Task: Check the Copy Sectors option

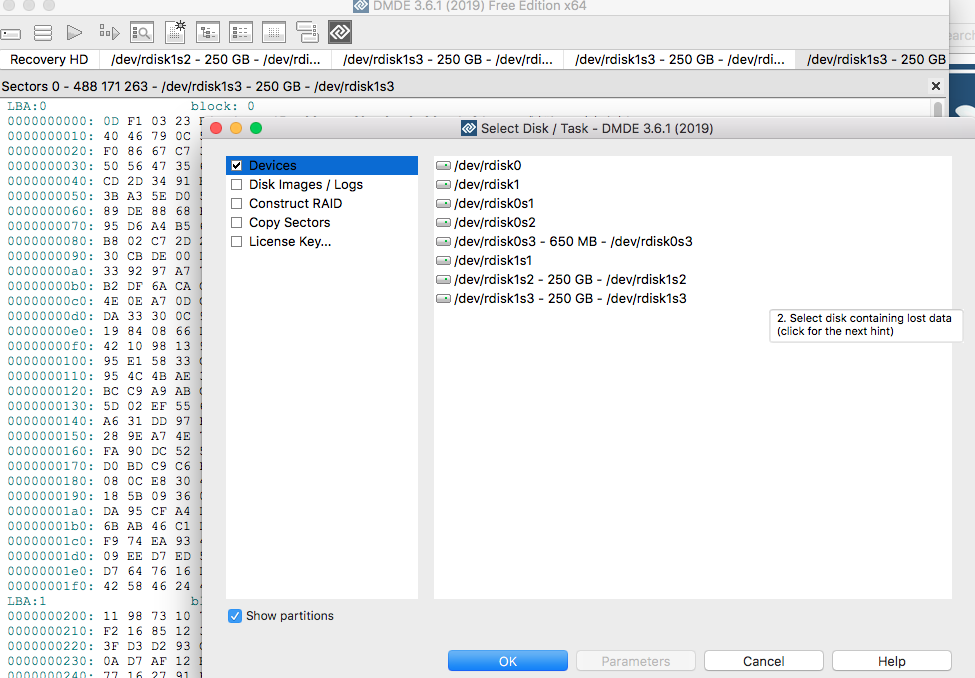Action: (236, 223)
